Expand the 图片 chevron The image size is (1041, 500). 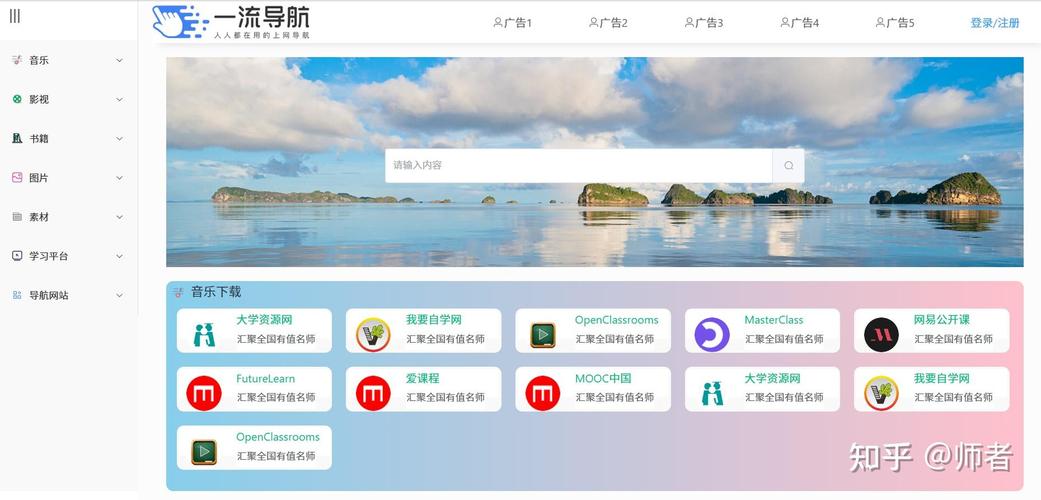pyautogui.click(x=120, y=177)
